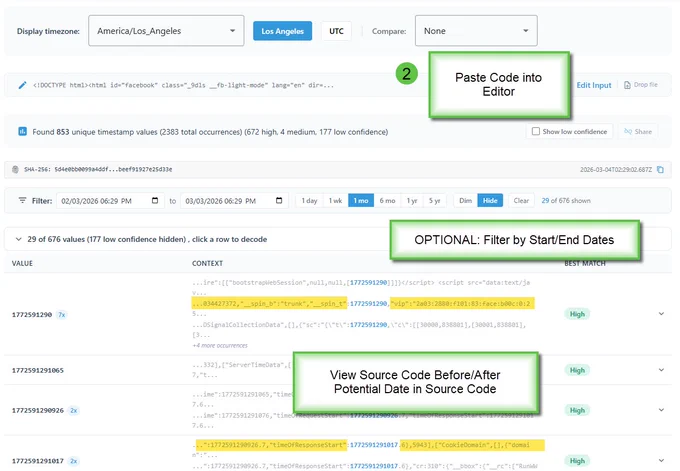
Task: Click the value 1772591290926
Action: click(38, 410)
